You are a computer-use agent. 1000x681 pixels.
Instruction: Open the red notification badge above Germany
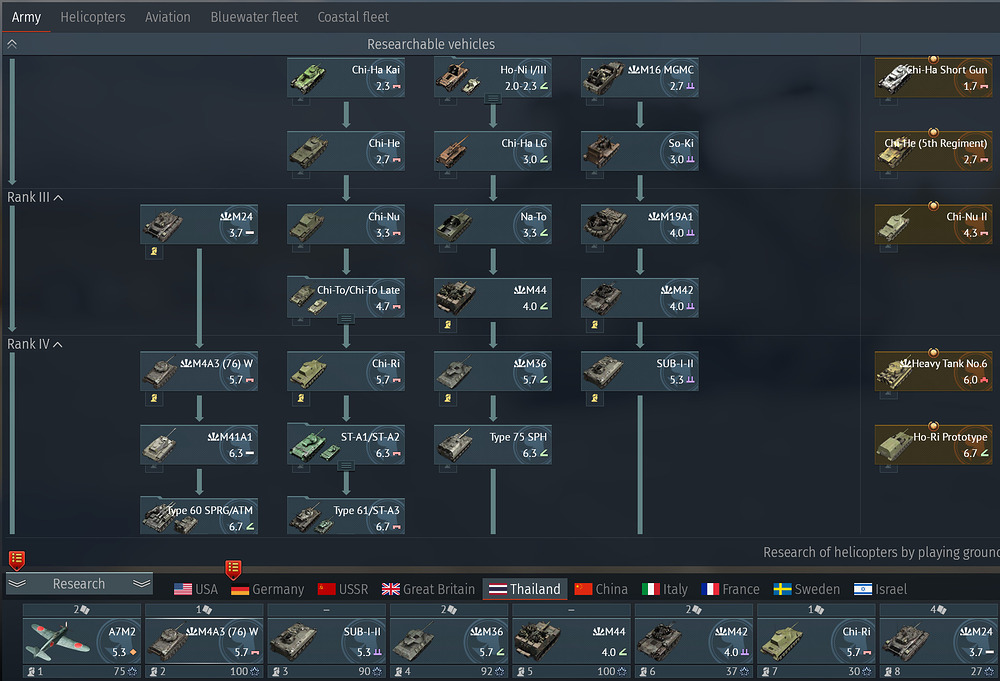[x=233, y=567]
